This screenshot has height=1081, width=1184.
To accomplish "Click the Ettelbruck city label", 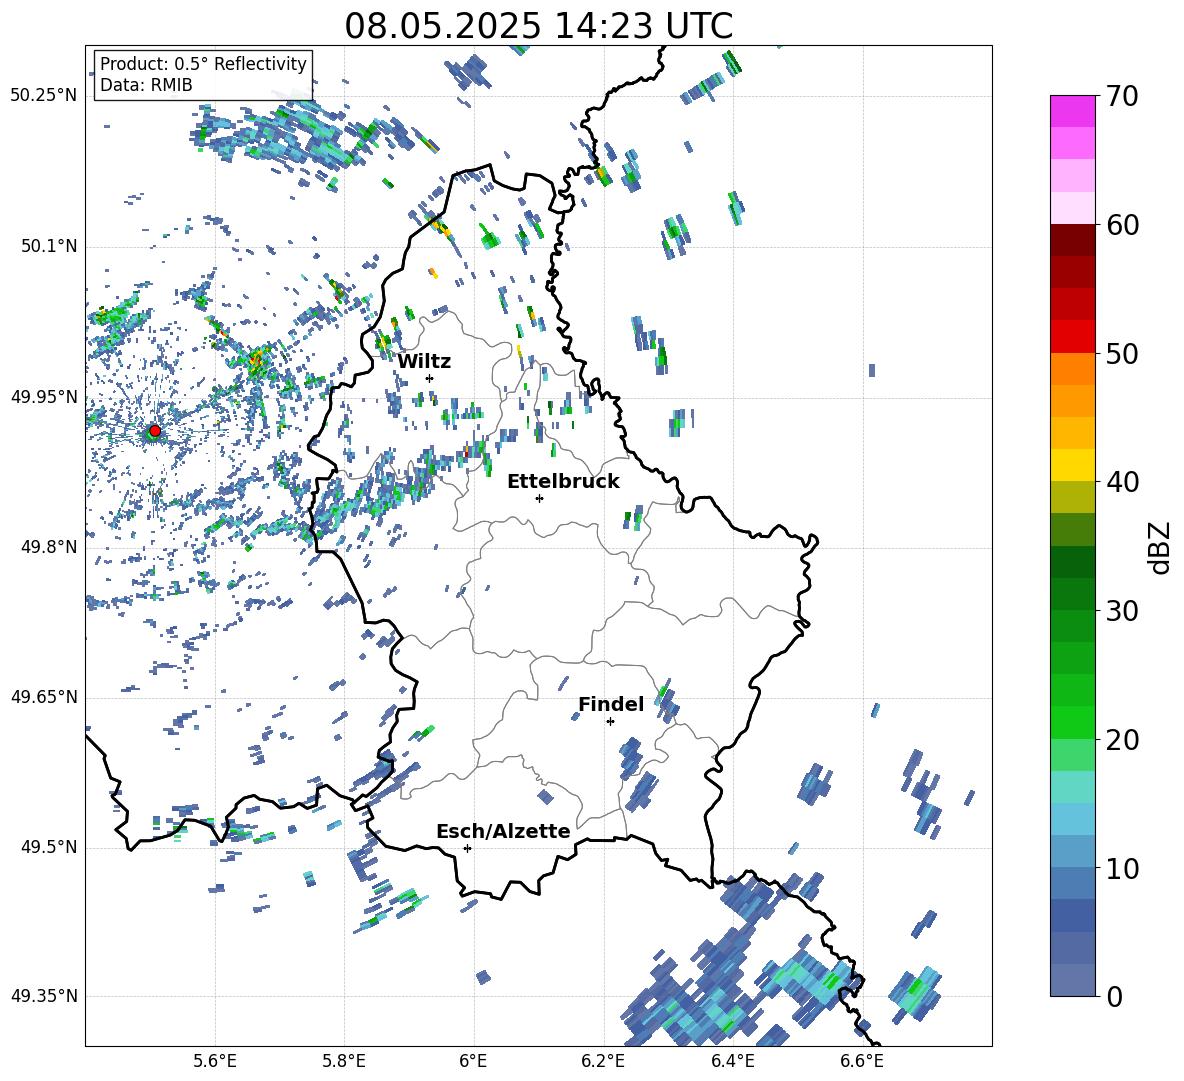I will 563,482.
